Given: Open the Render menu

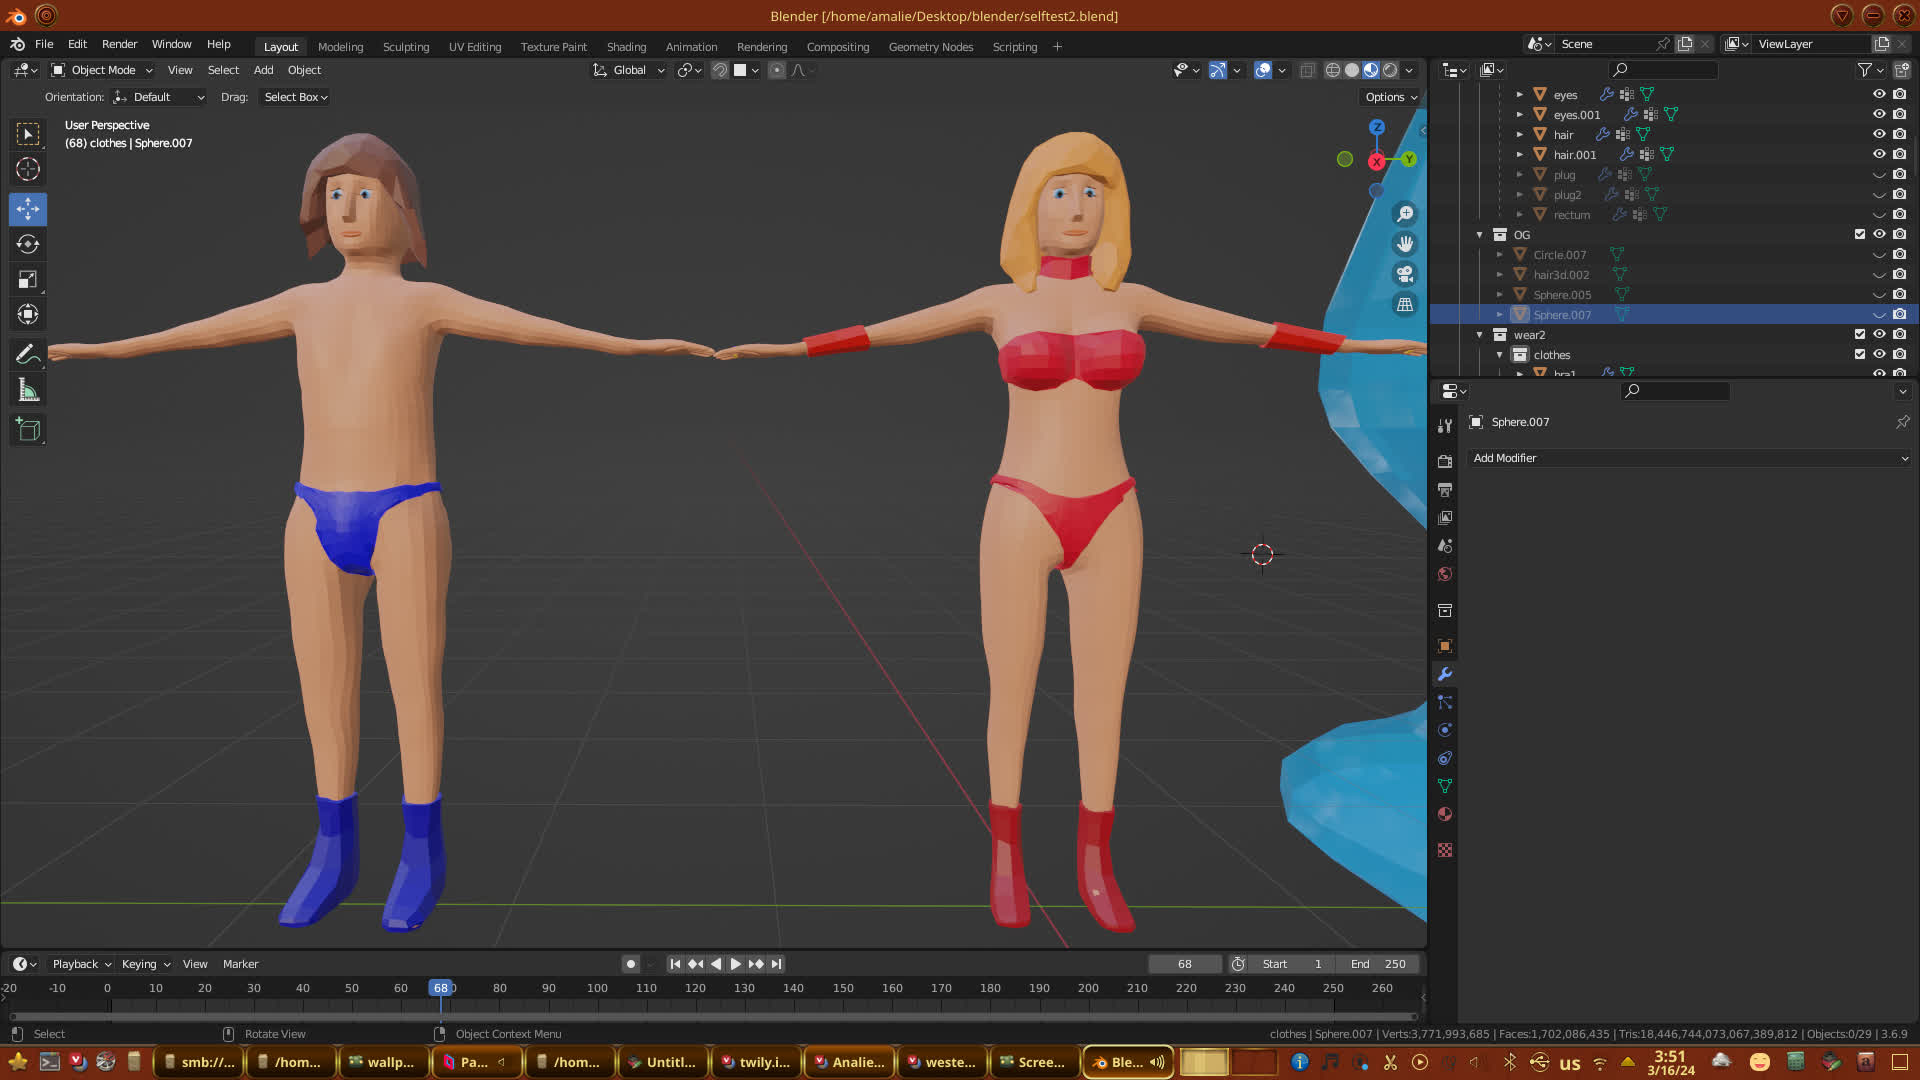Looking at the screenshot, I should pyautogui.click(x=119, y=44).
